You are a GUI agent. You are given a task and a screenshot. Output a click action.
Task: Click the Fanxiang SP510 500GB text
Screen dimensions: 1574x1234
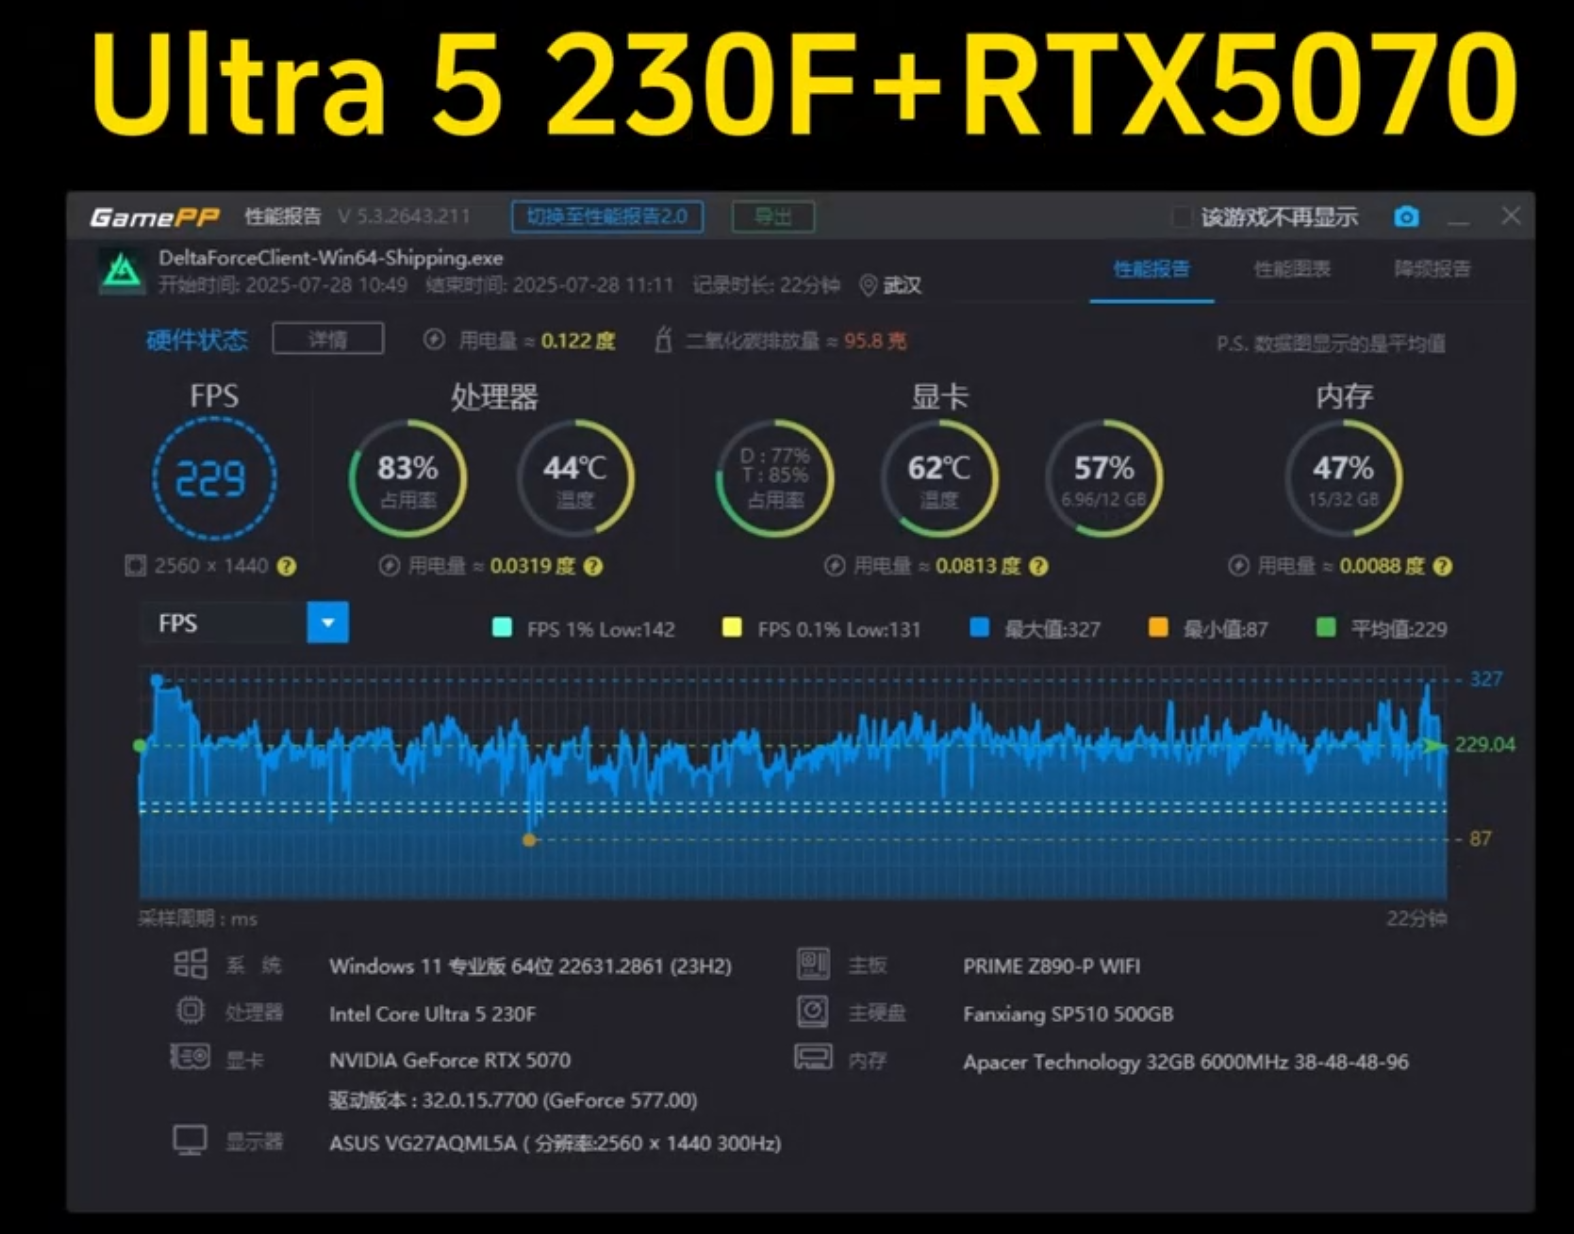coord(1068,1014)
